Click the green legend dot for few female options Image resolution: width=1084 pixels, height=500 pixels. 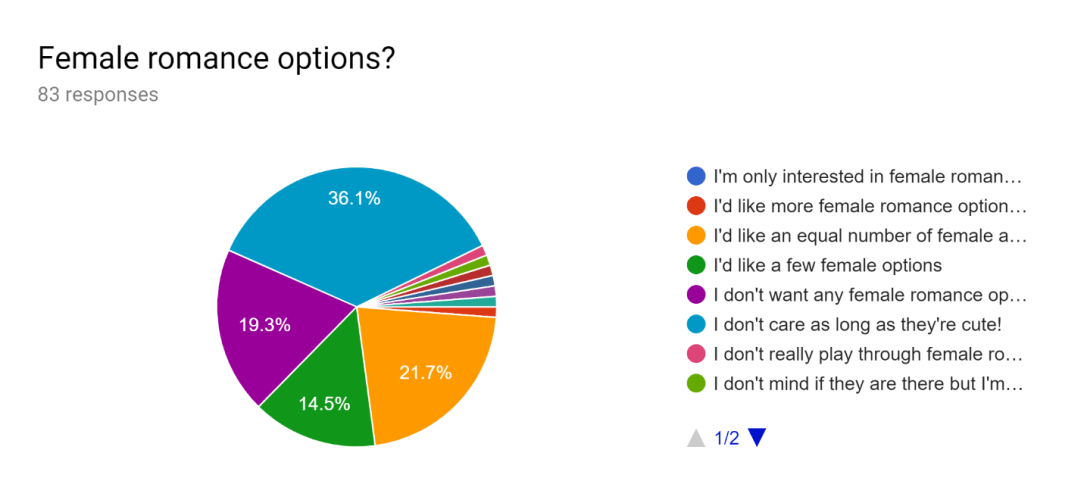[x=696, y=265]
